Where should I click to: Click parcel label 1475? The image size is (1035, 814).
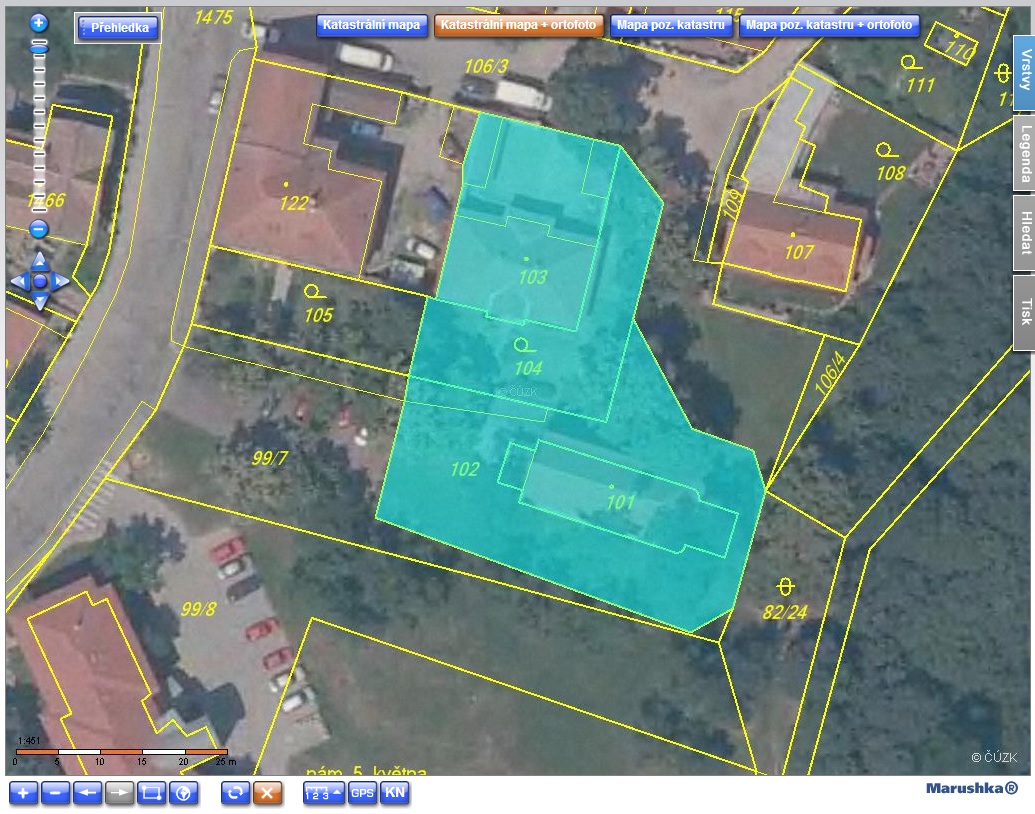[214, 17]
